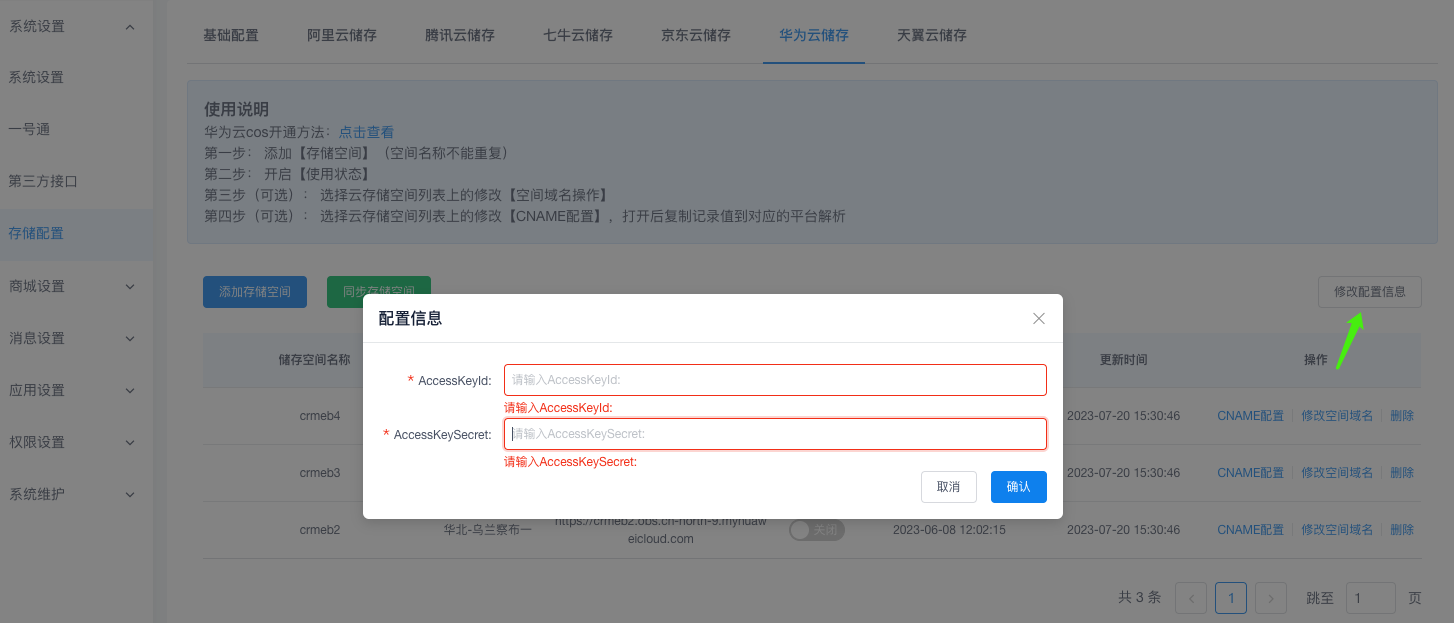Click 删除 for the crmeb4 row
This screenshot has width=1454, height=623.
(1402, 416)
